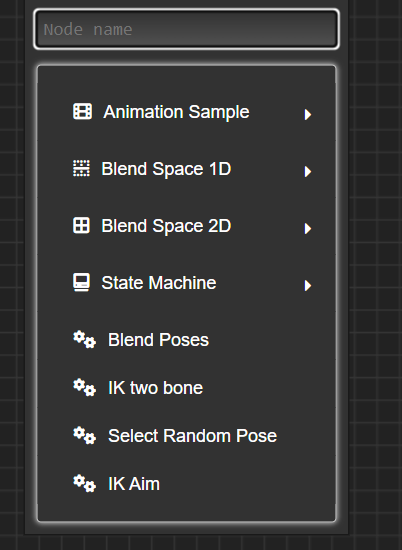Click gears icon beside Select Random Pose
The width and height of the screenshot is (402, 550).
(x=84, y=436)
